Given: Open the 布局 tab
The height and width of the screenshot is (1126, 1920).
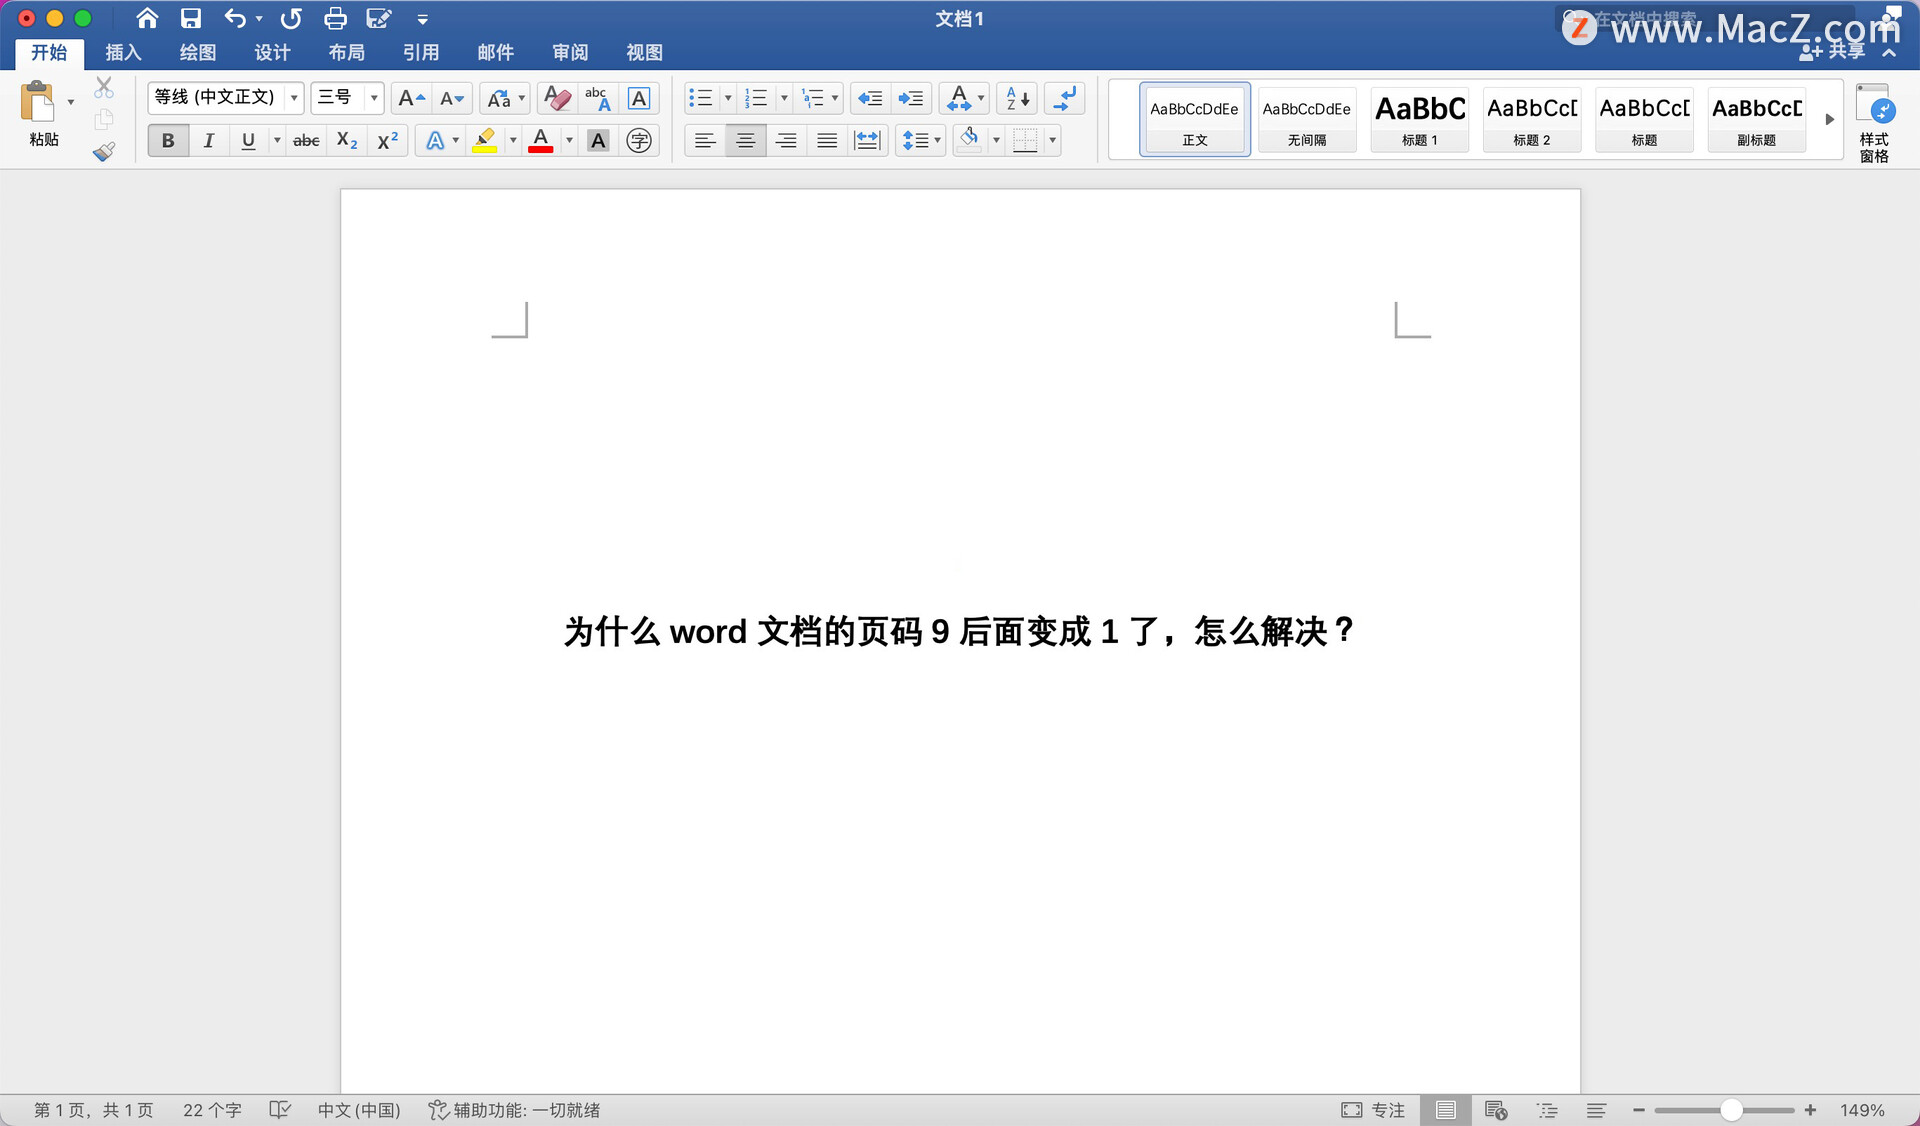Looking at the screenshot, I should click(x=347, y=53).
